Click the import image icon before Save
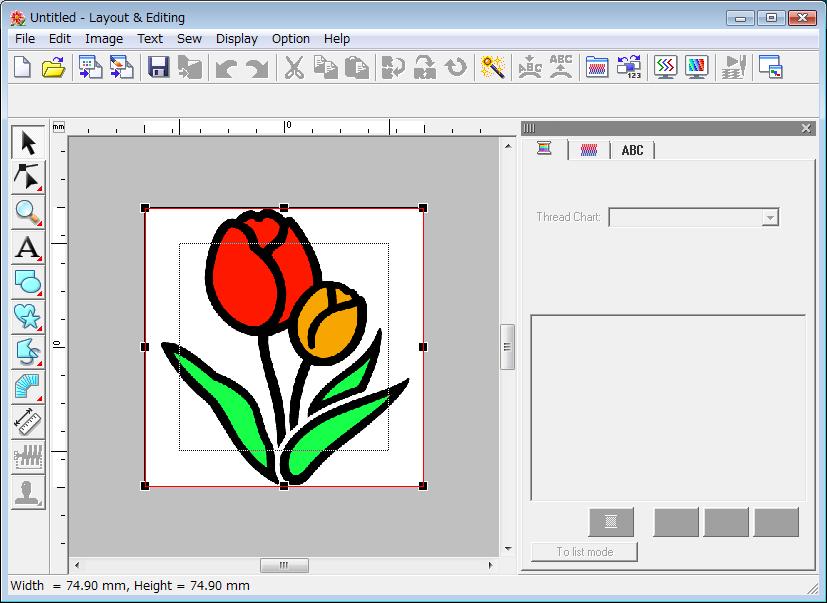 tap(122, 68)
